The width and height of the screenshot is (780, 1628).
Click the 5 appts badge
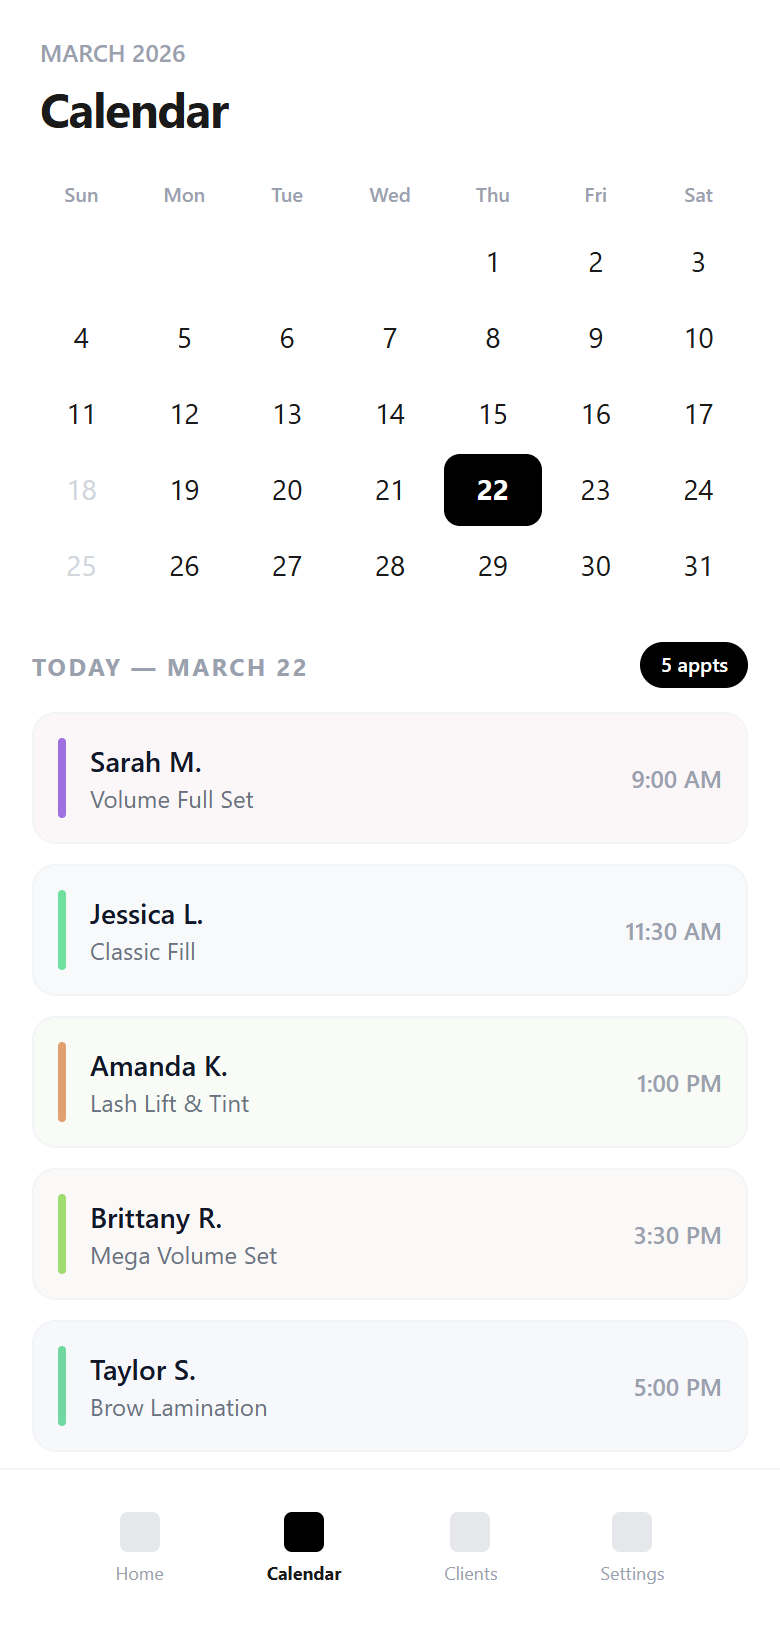pos(694,665)
